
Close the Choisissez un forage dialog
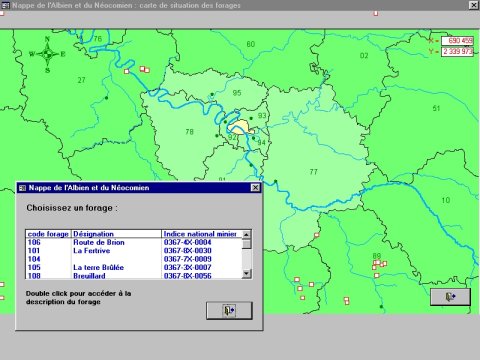pyautogui.click(x=255, y=188)
